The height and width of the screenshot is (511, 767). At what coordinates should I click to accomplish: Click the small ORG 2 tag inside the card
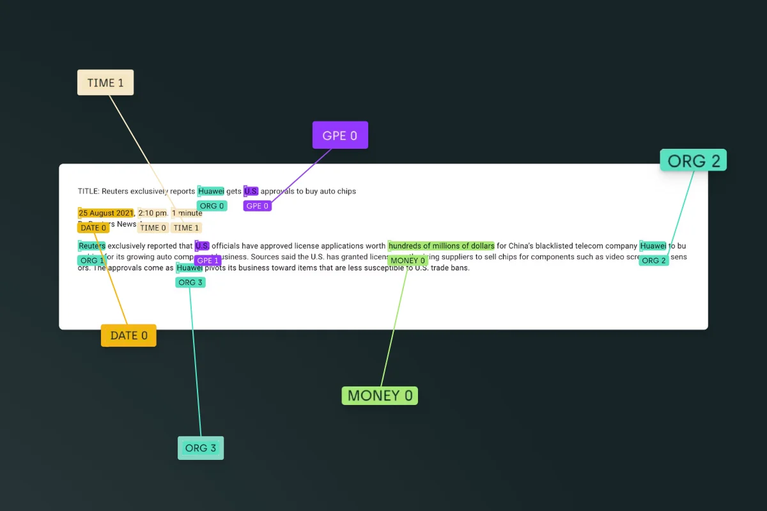click(654, 261)
